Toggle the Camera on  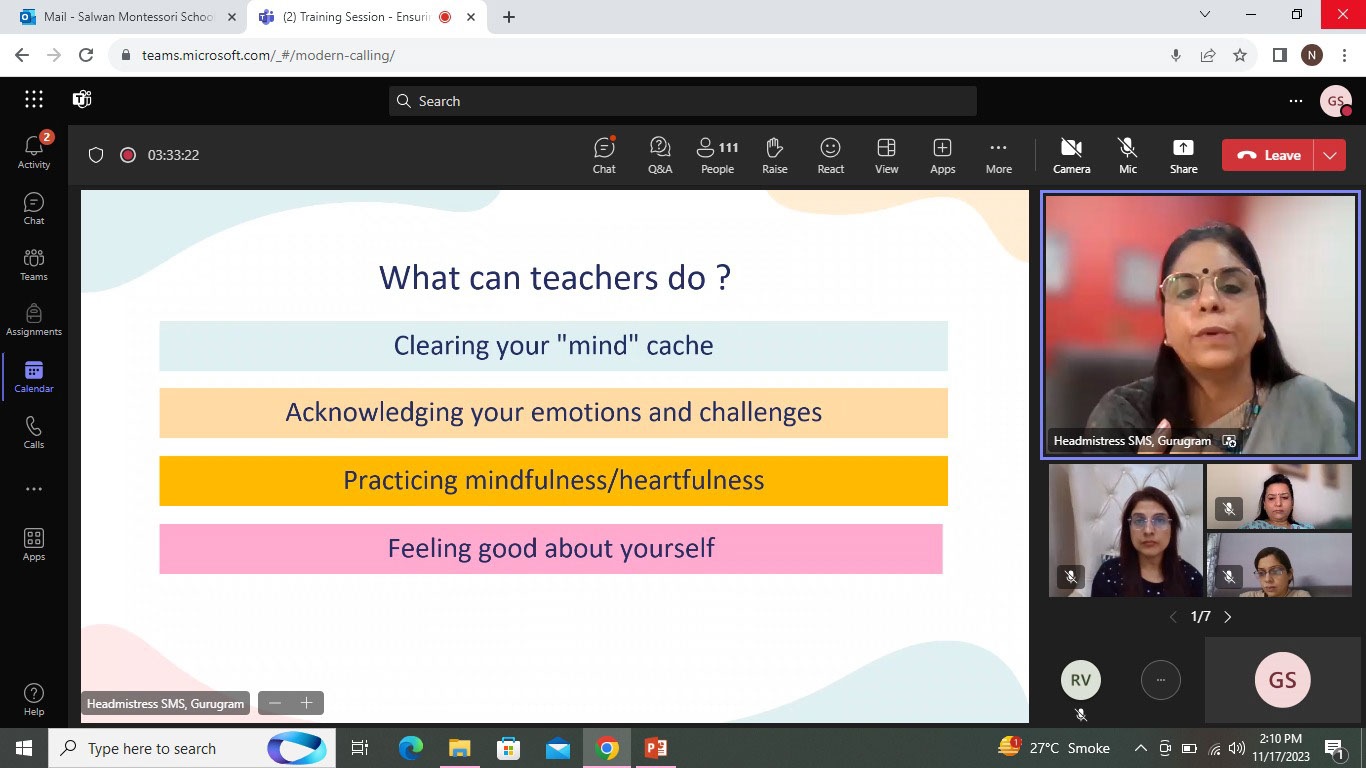pos(1071,155)
